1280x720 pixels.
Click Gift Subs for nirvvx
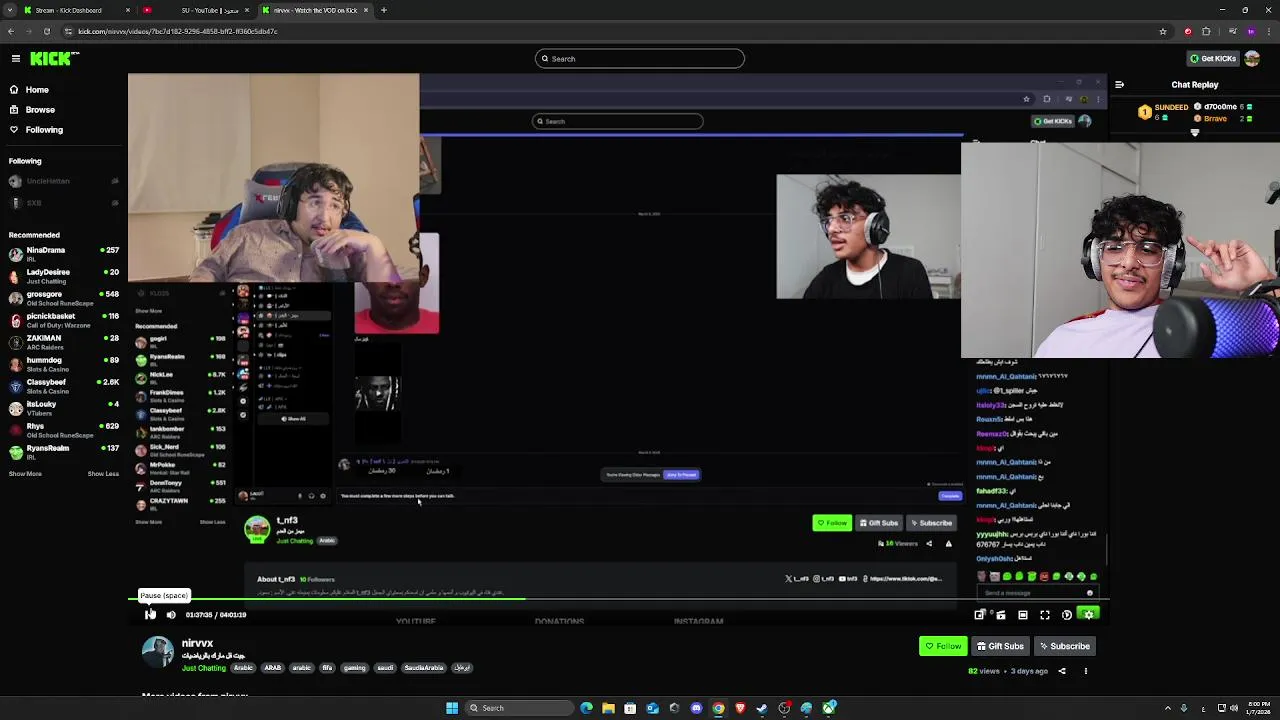1000,646
